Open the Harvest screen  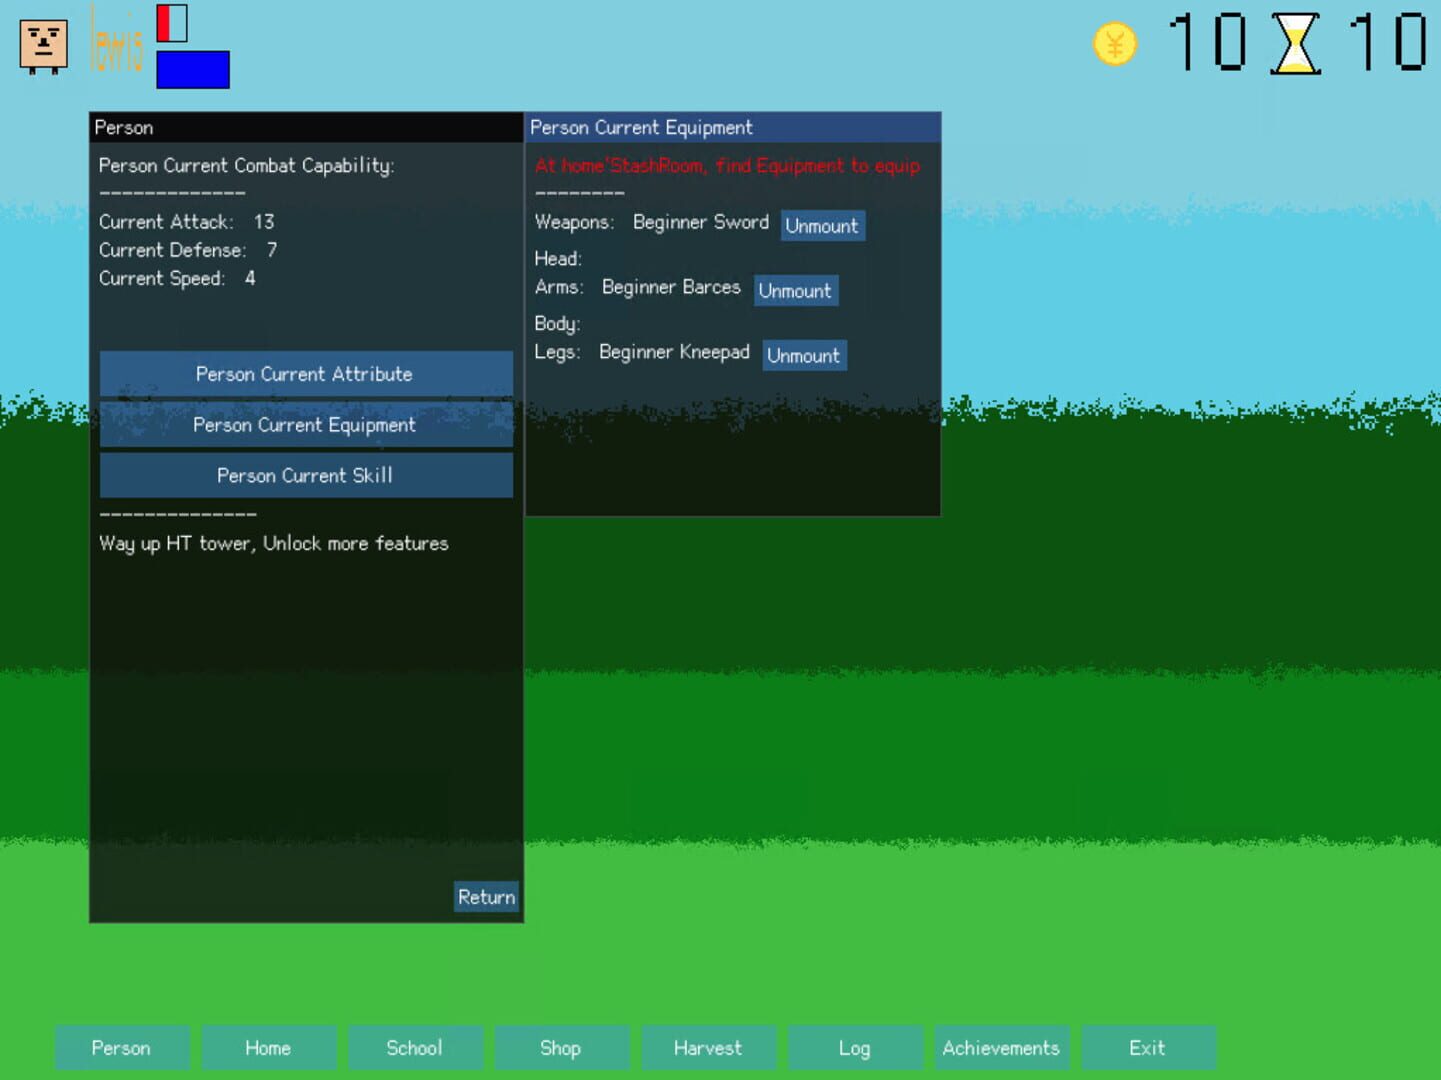coord(709,1048)
